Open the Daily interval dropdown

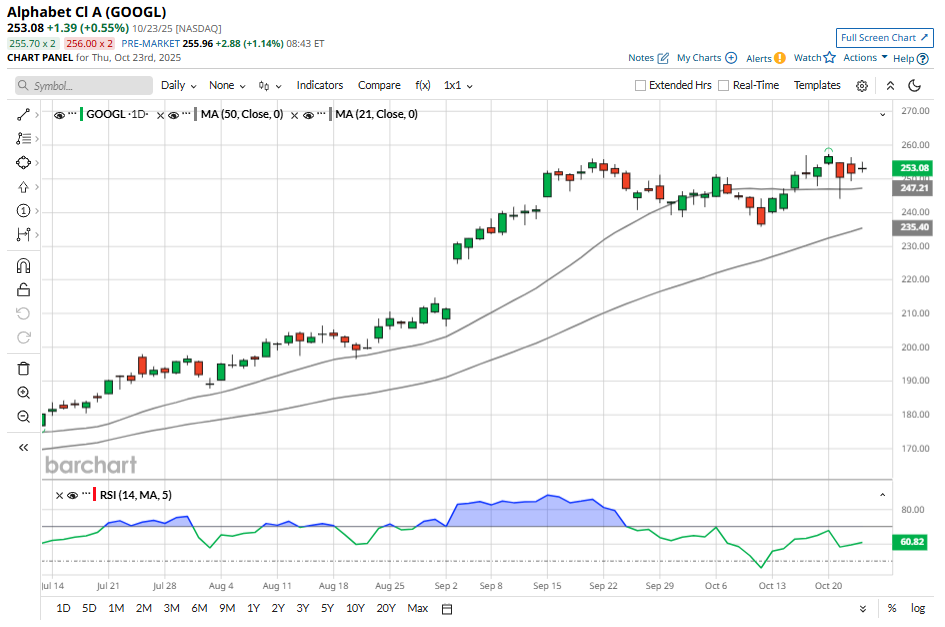(178, 86)
